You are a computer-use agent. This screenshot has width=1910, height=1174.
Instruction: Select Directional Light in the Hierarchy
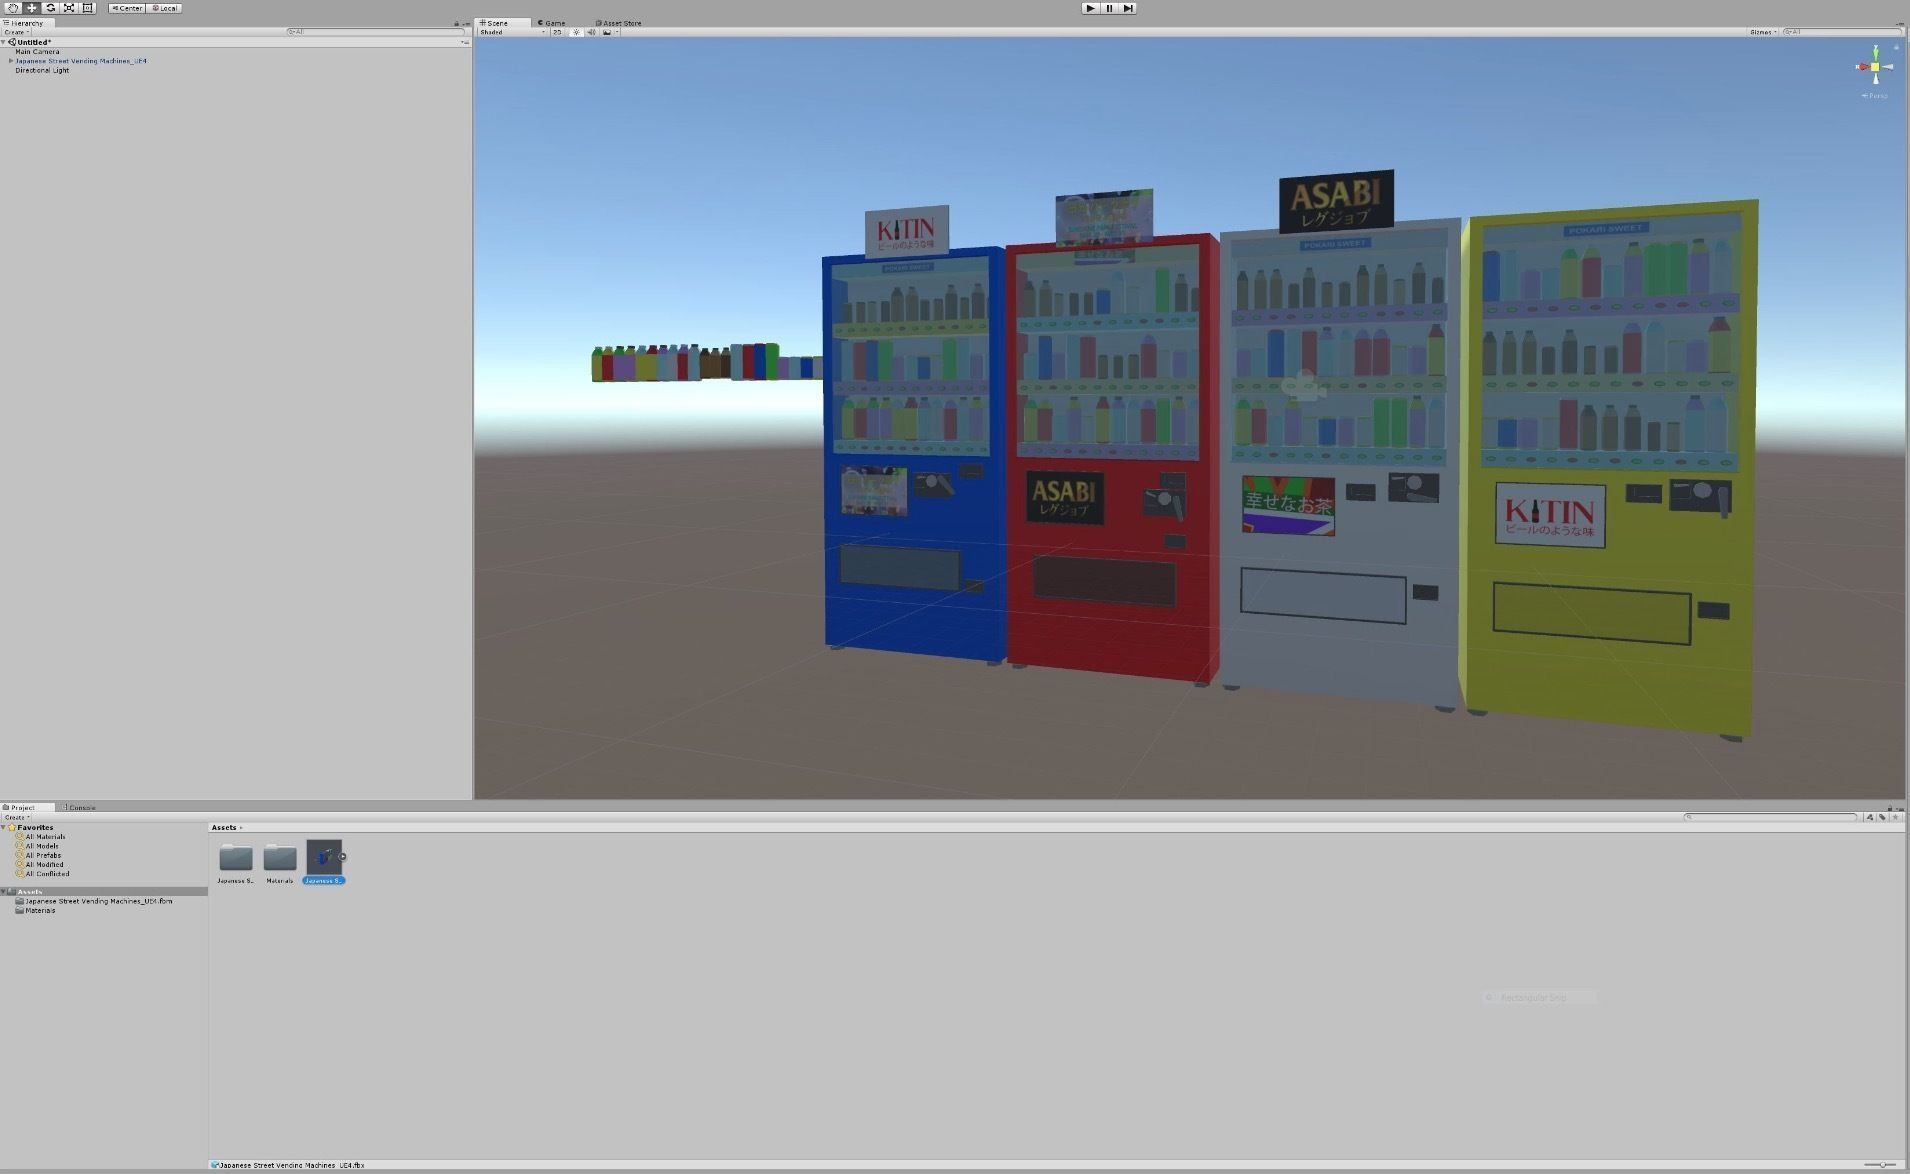pyautogui.click(x=42, y=70)
